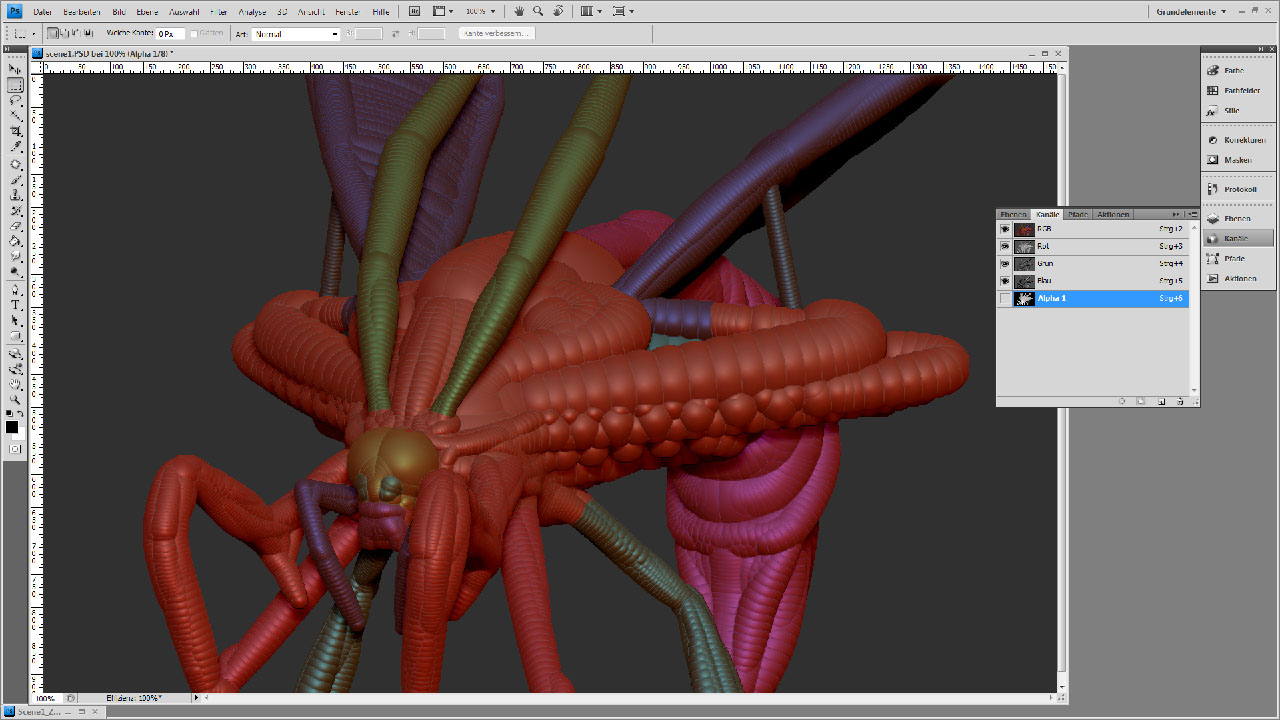Delete current channel with trash icon
Screen dimensions: 1280x720
1181,401
